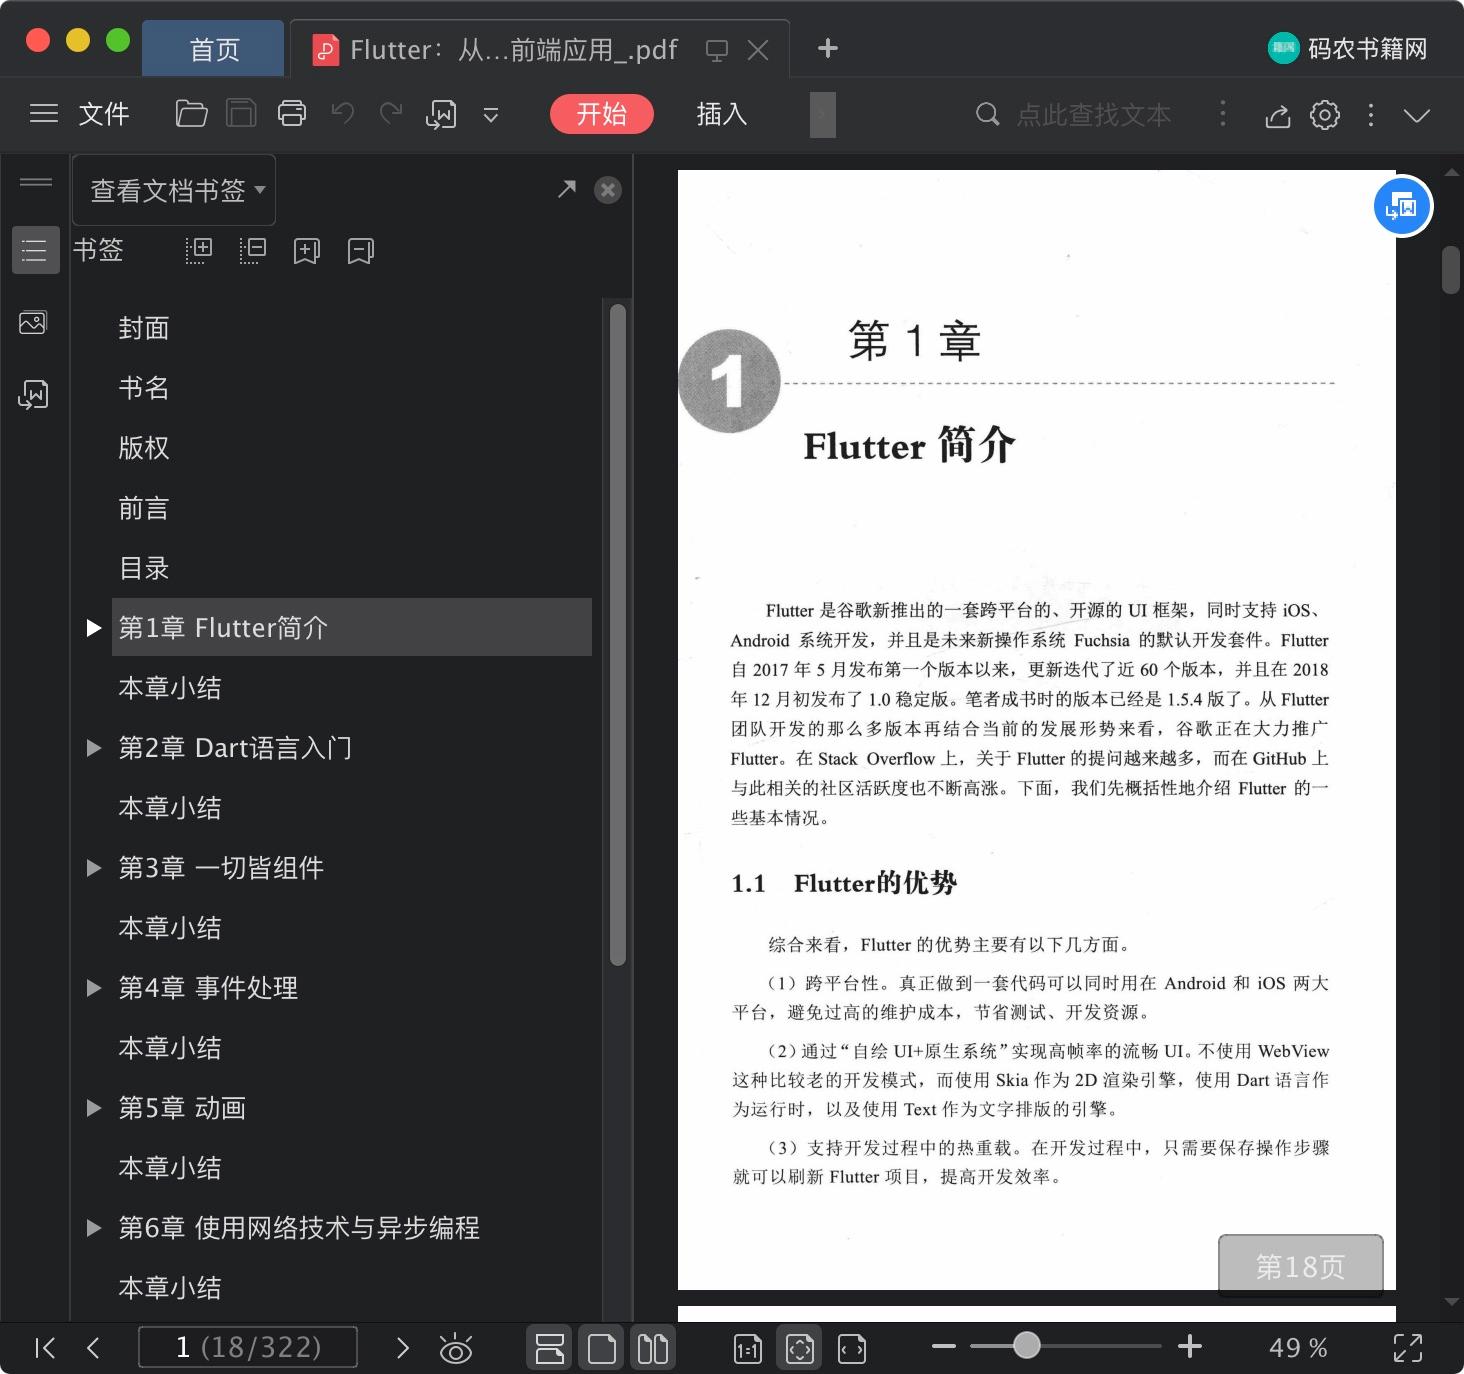Expand 第5章 动画 bookmark
The image size is (1464, 1374).
click(94, 1108)
